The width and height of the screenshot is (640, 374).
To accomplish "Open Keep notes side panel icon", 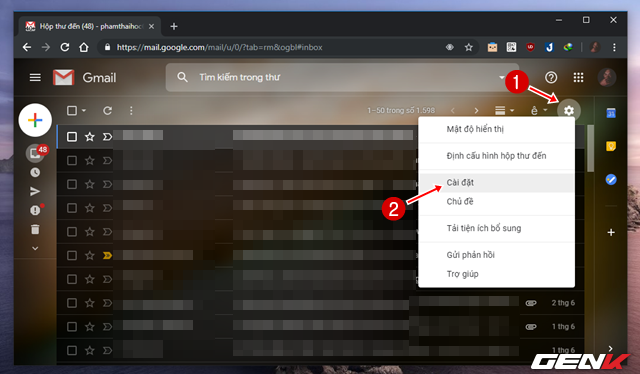I will [x=611, y=146].
